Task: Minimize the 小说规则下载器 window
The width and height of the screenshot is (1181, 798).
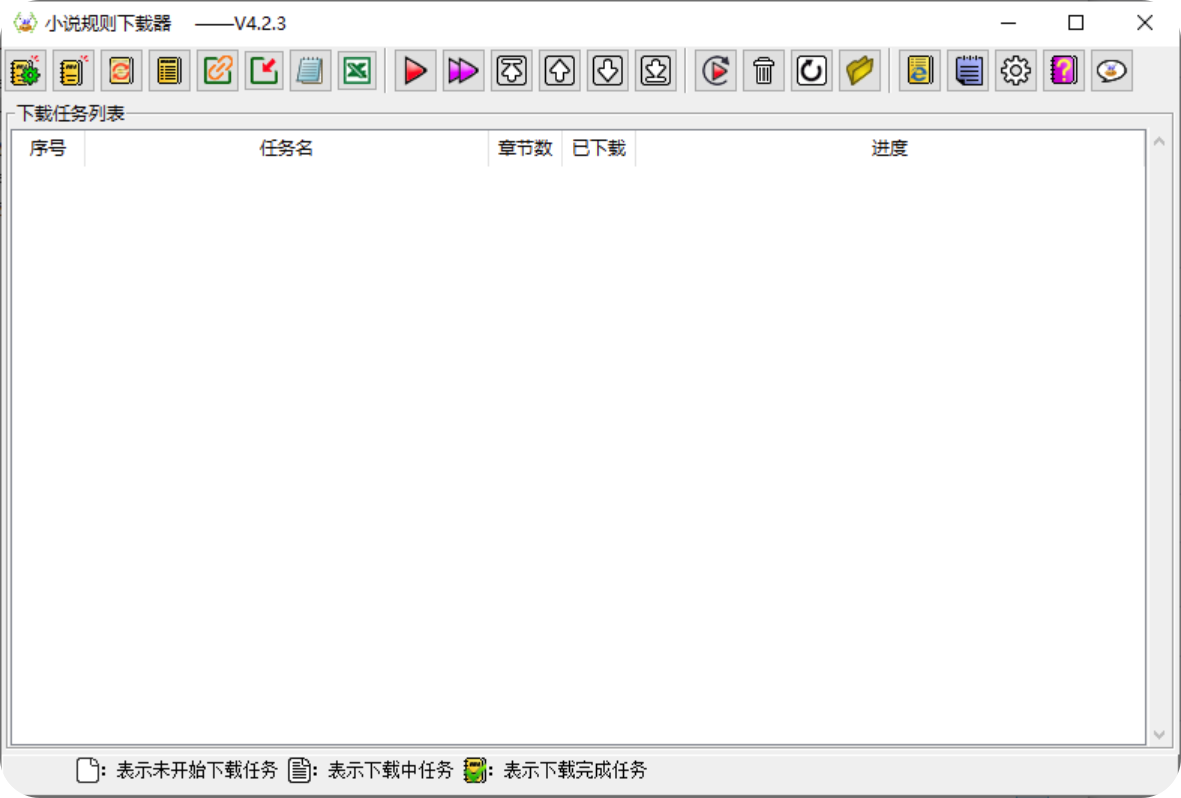Action: coord(1009,23)
